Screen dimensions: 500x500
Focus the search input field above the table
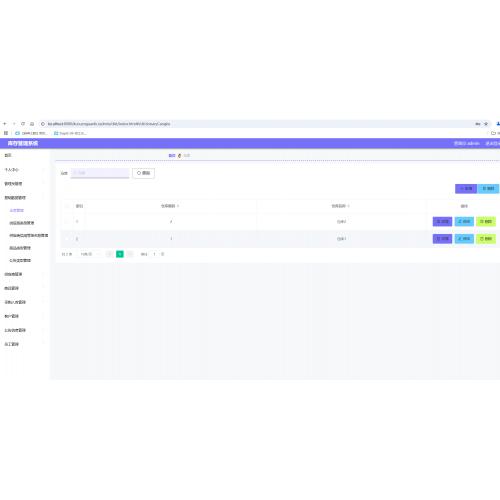[x=100, y=173]
